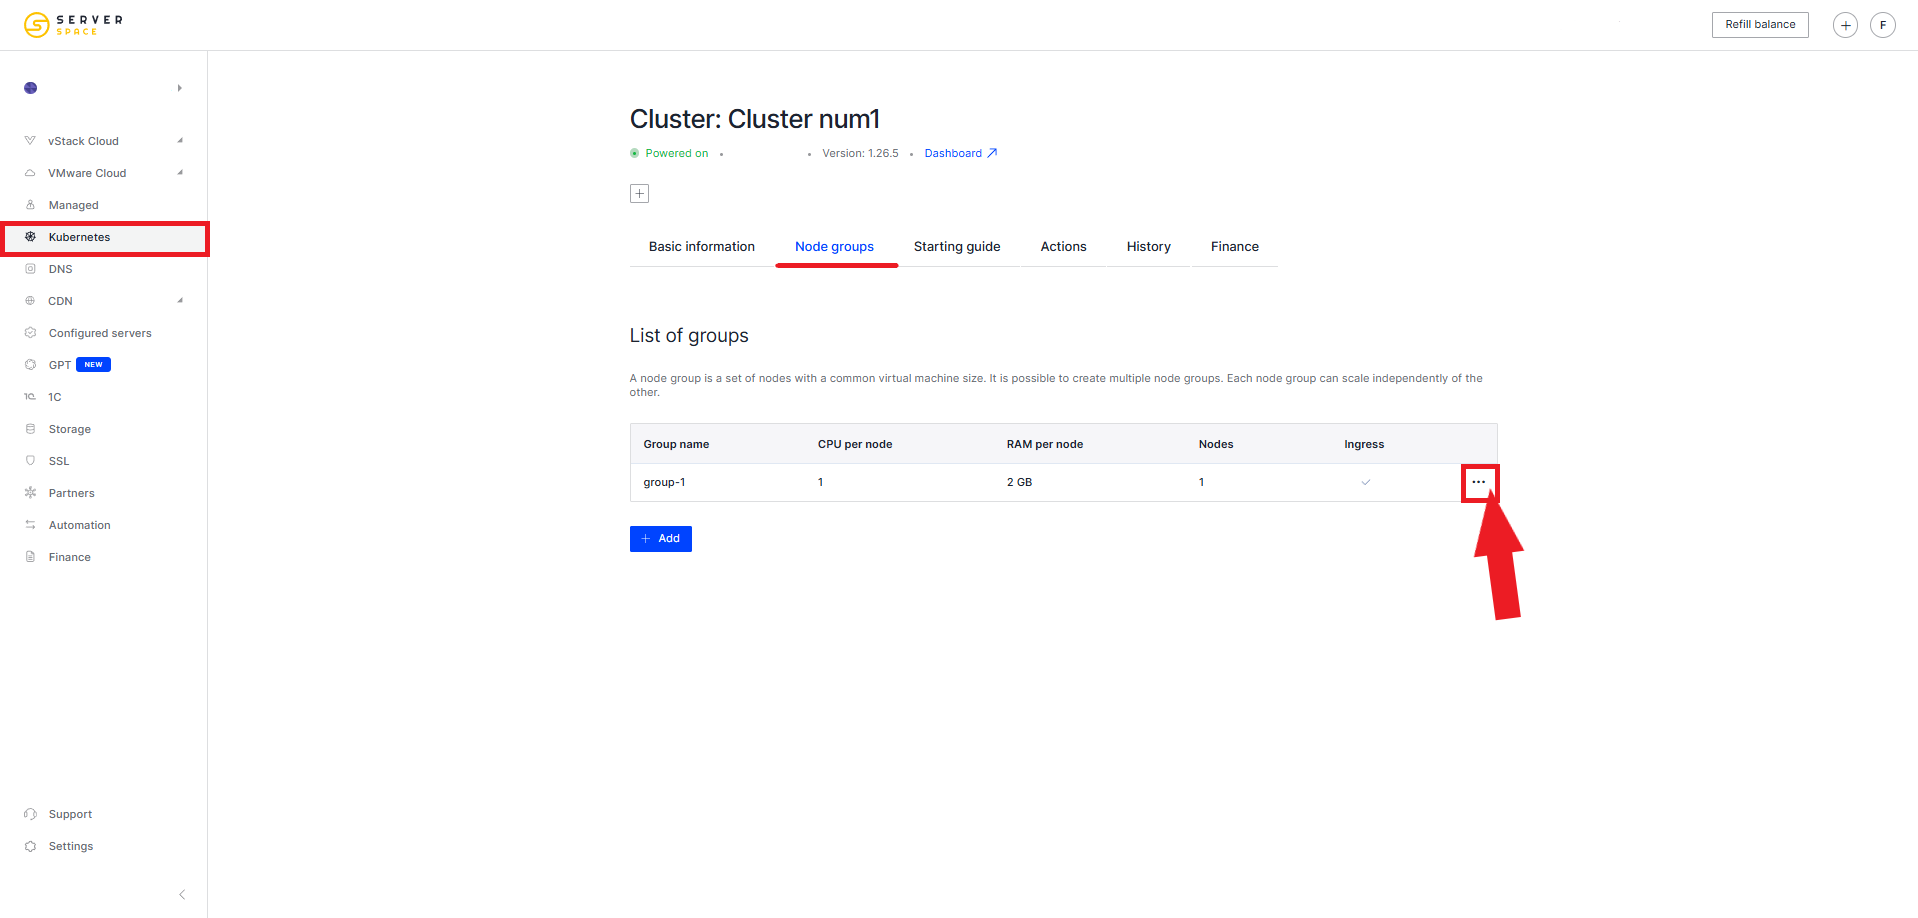Click the Settings gear icon
This screenshot has height=918, width=1918.
tap(30, 846)
